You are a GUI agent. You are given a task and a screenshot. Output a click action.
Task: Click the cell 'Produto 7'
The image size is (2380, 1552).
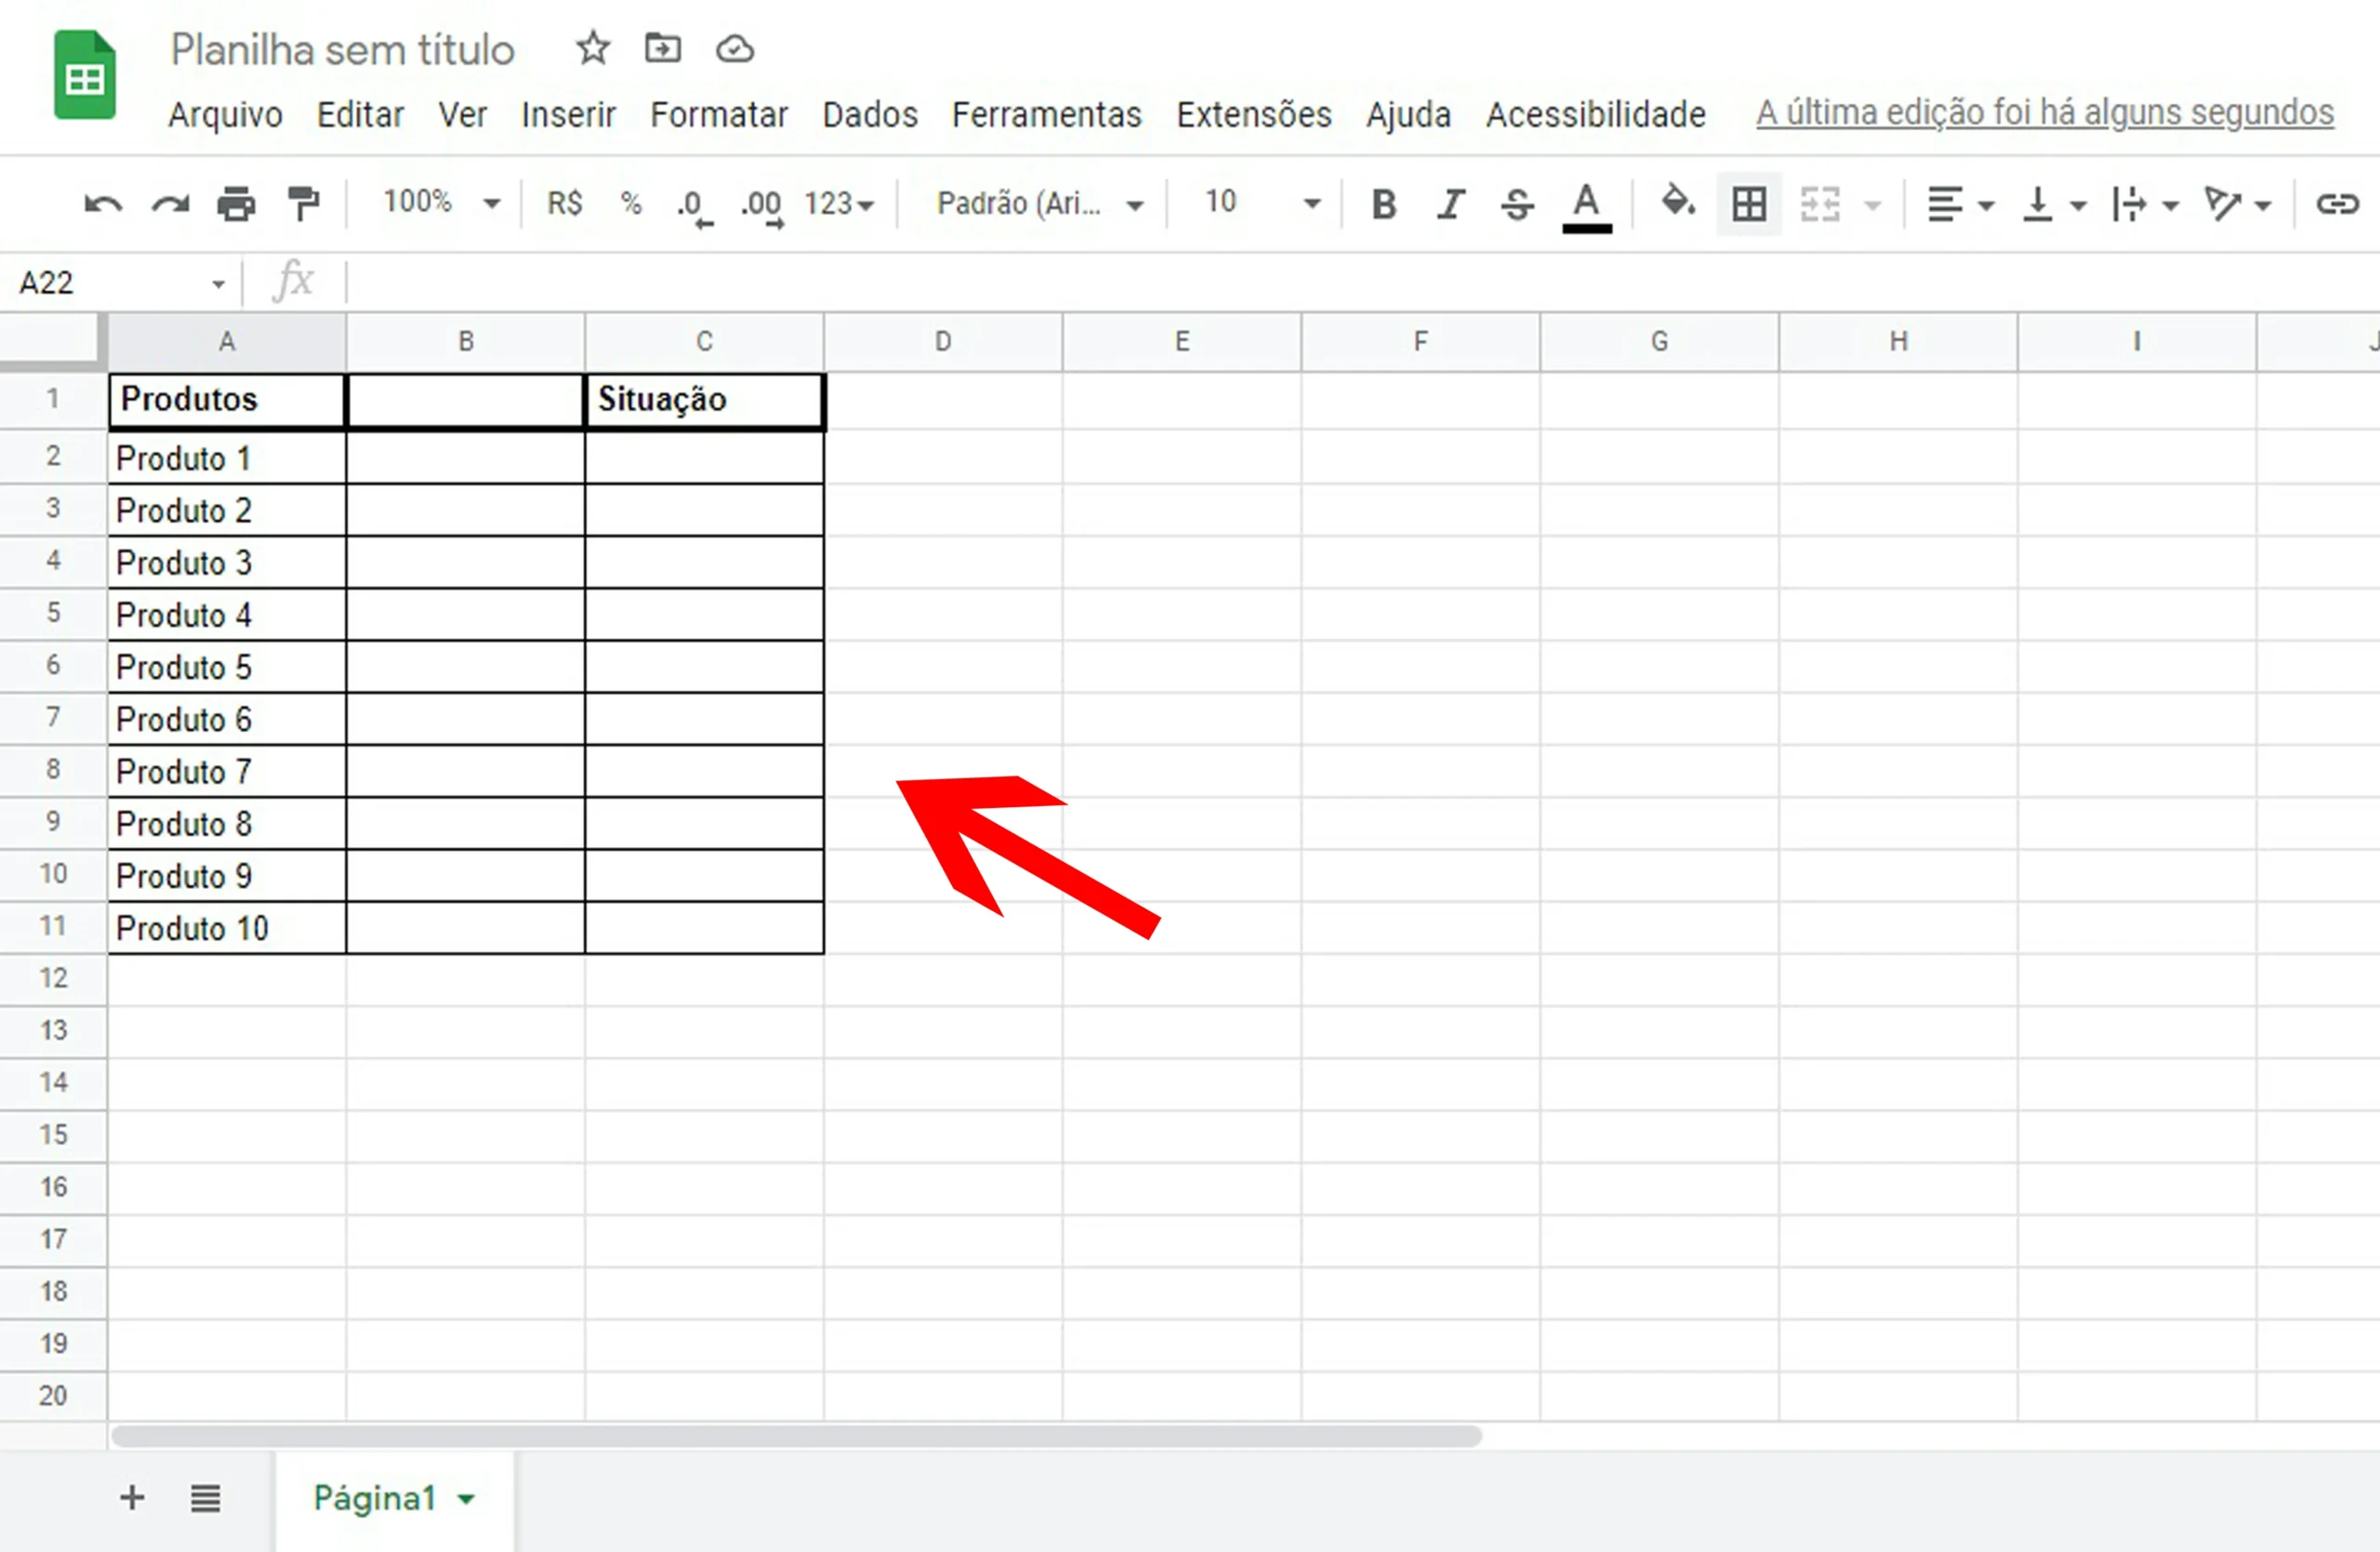tap(227, 771)
